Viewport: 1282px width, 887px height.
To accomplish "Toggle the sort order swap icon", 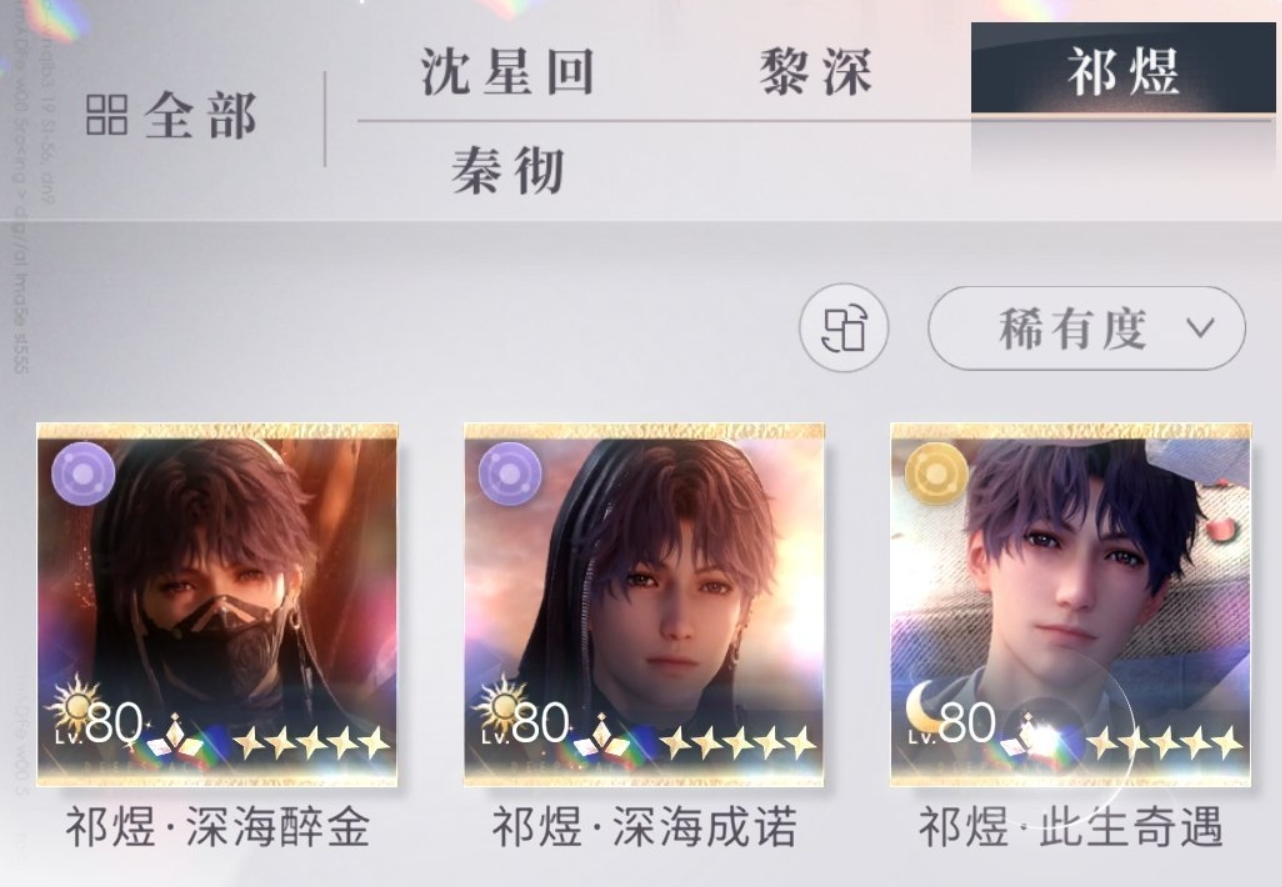I will point(844,328).
